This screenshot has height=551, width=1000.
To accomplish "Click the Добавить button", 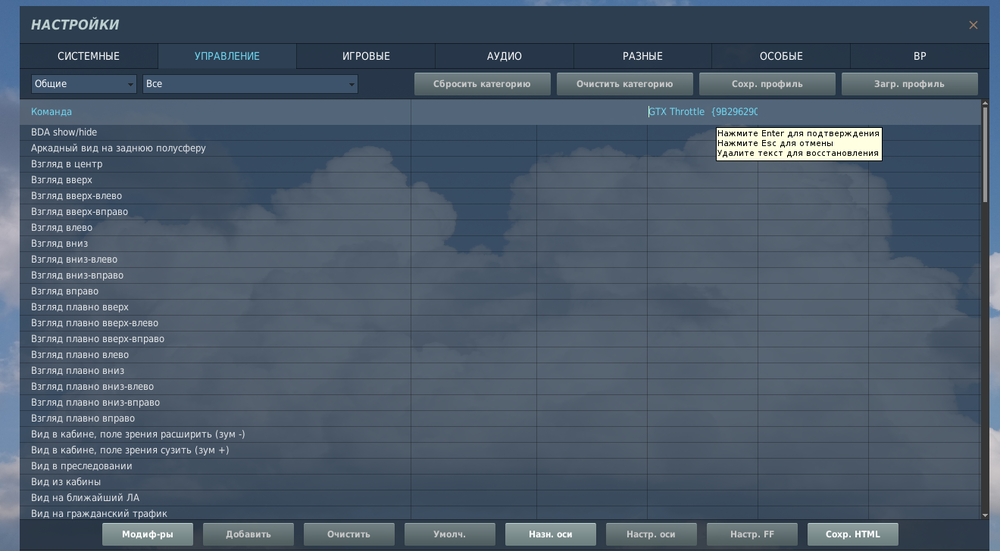I will pos(248,534).
